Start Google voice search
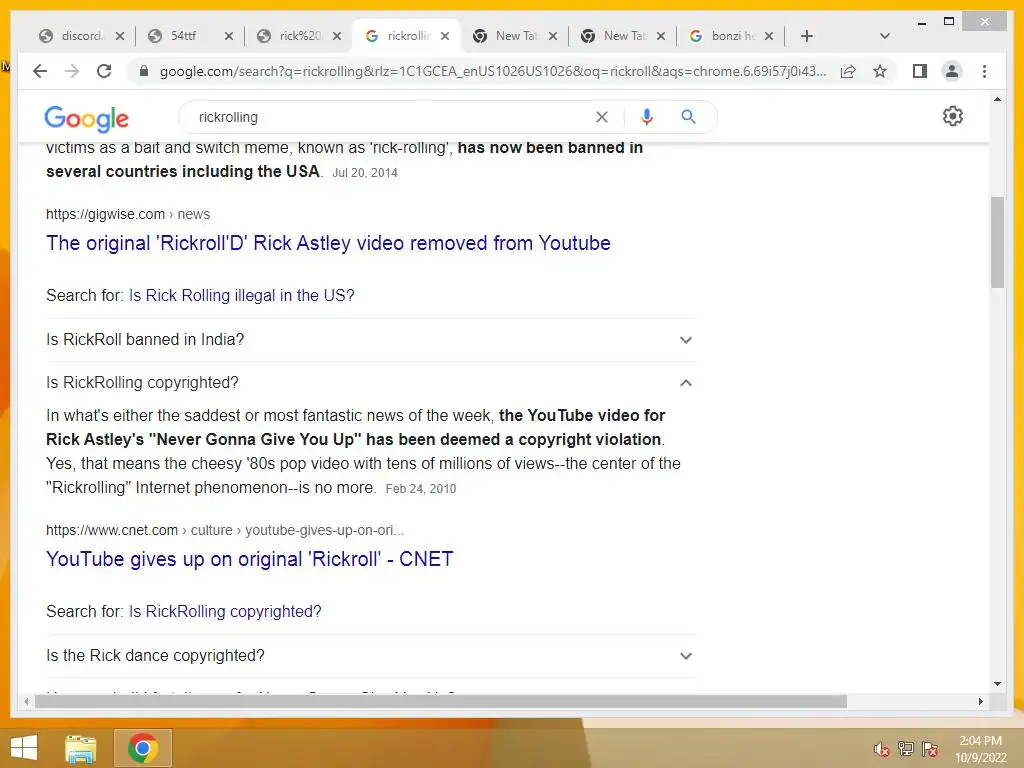1024x768 pixels. click(x=647, y=117)
